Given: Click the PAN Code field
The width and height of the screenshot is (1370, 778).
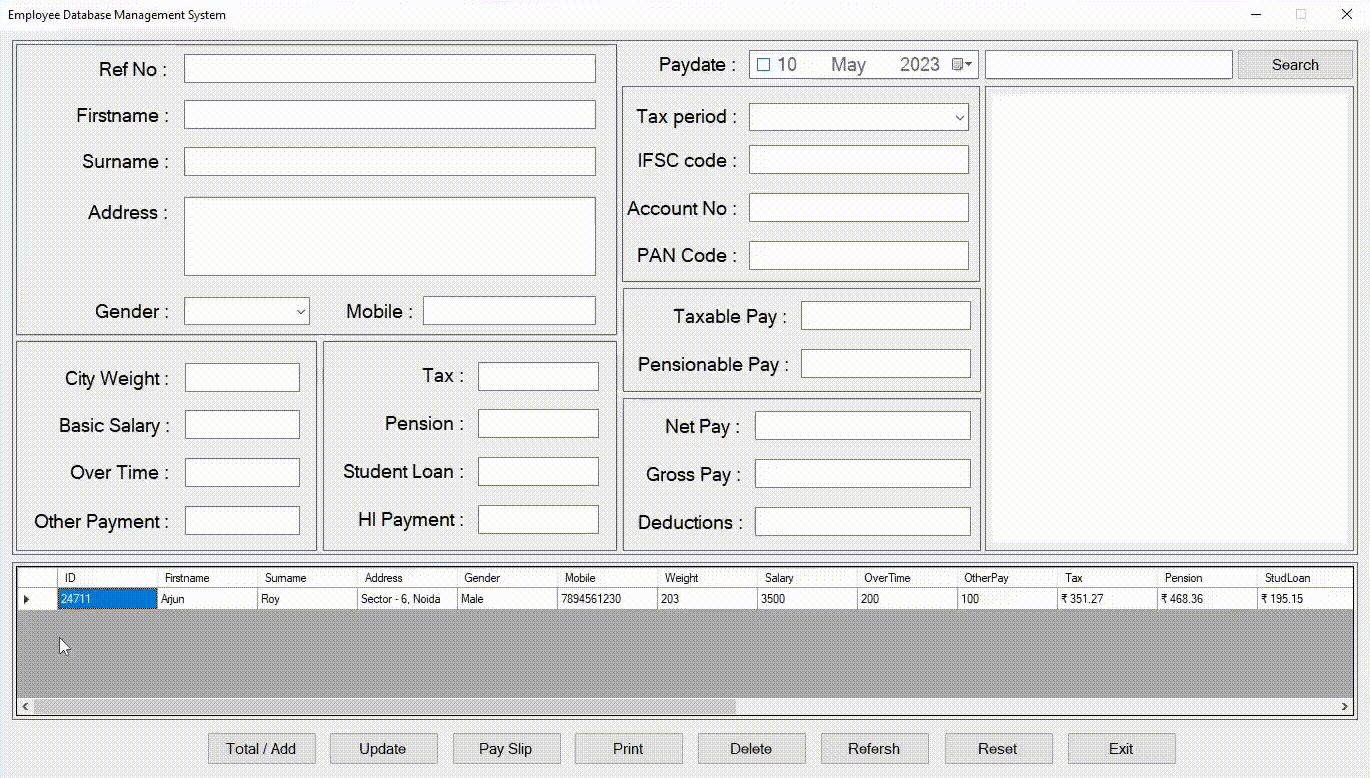Looking at the screenshot, I should (859, 256).
